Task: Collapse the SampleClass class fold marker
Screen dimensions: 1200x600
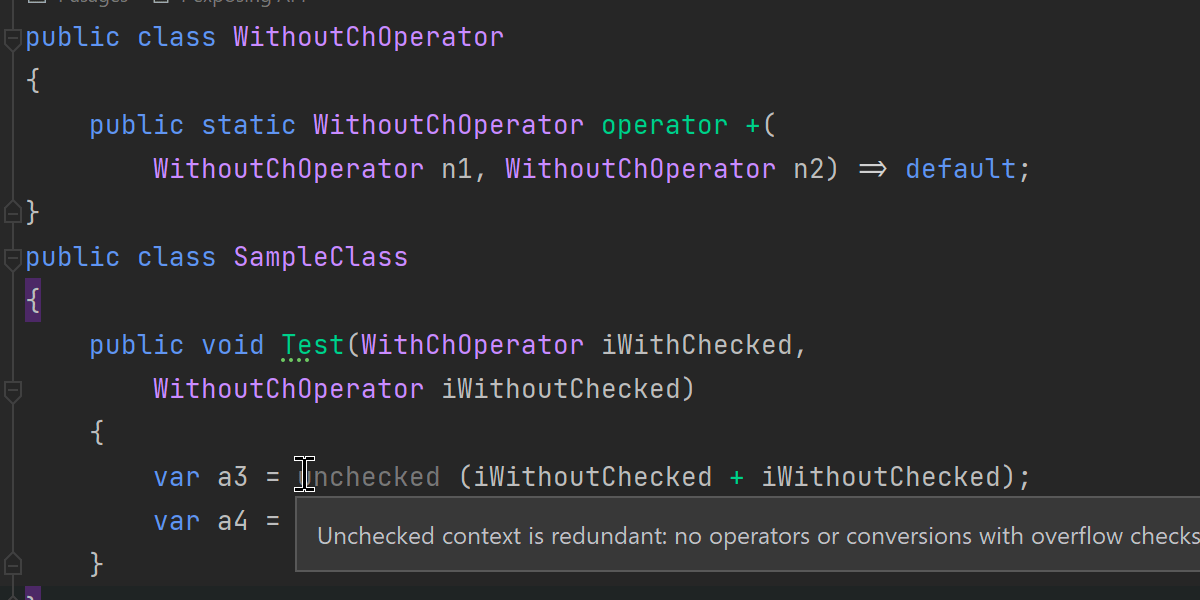Action: pos(11,259)
